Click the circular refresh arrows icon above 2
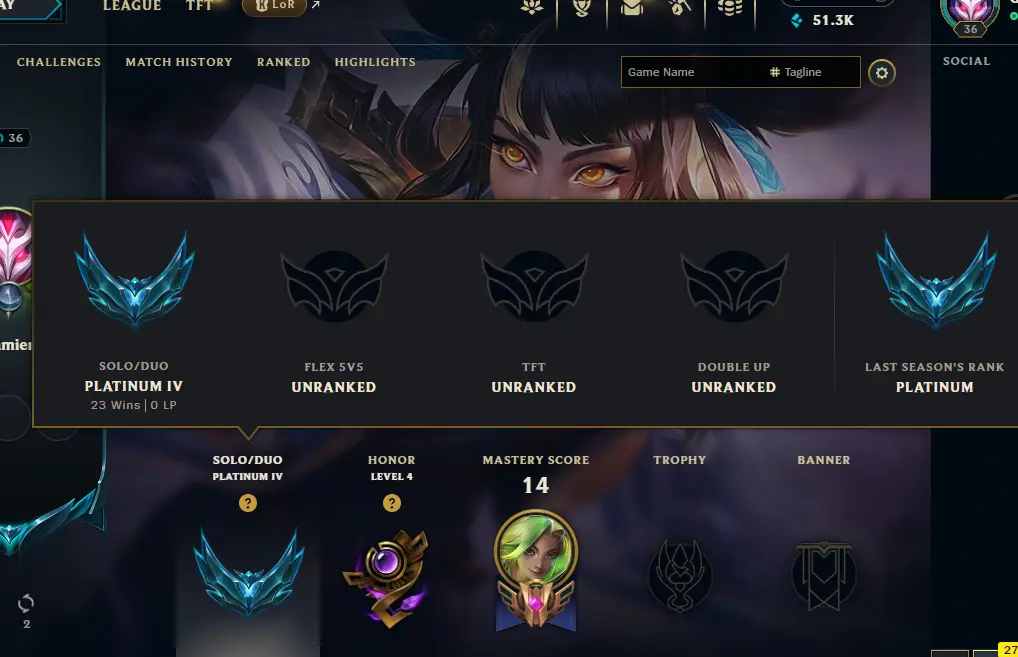1018x657 pixels. tap(26, 604)
